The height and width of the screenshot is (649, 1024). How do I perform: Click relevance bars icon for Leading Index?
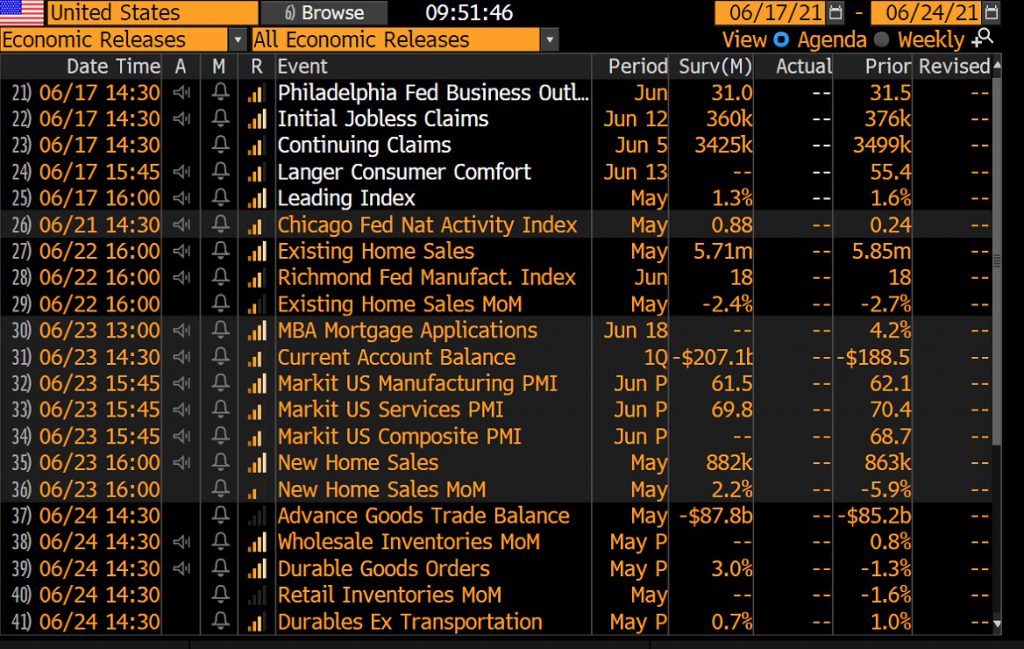[257, 198]
